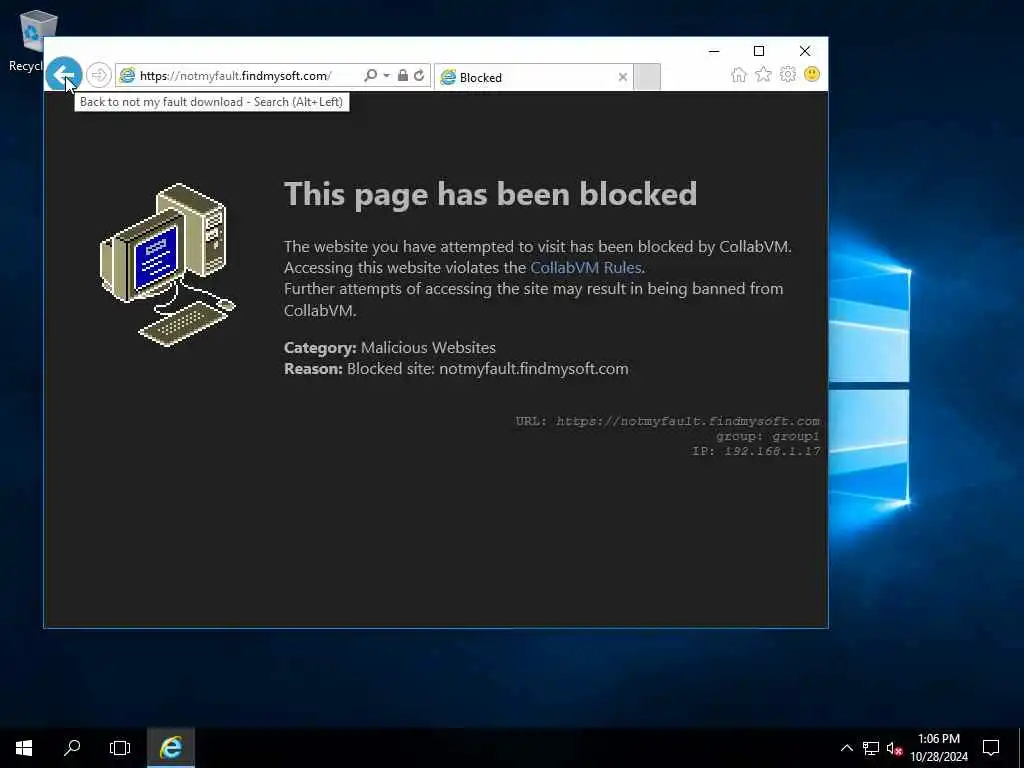
Task: Click the 'Category: Malicious Websites' line
Action: (390, 347)
